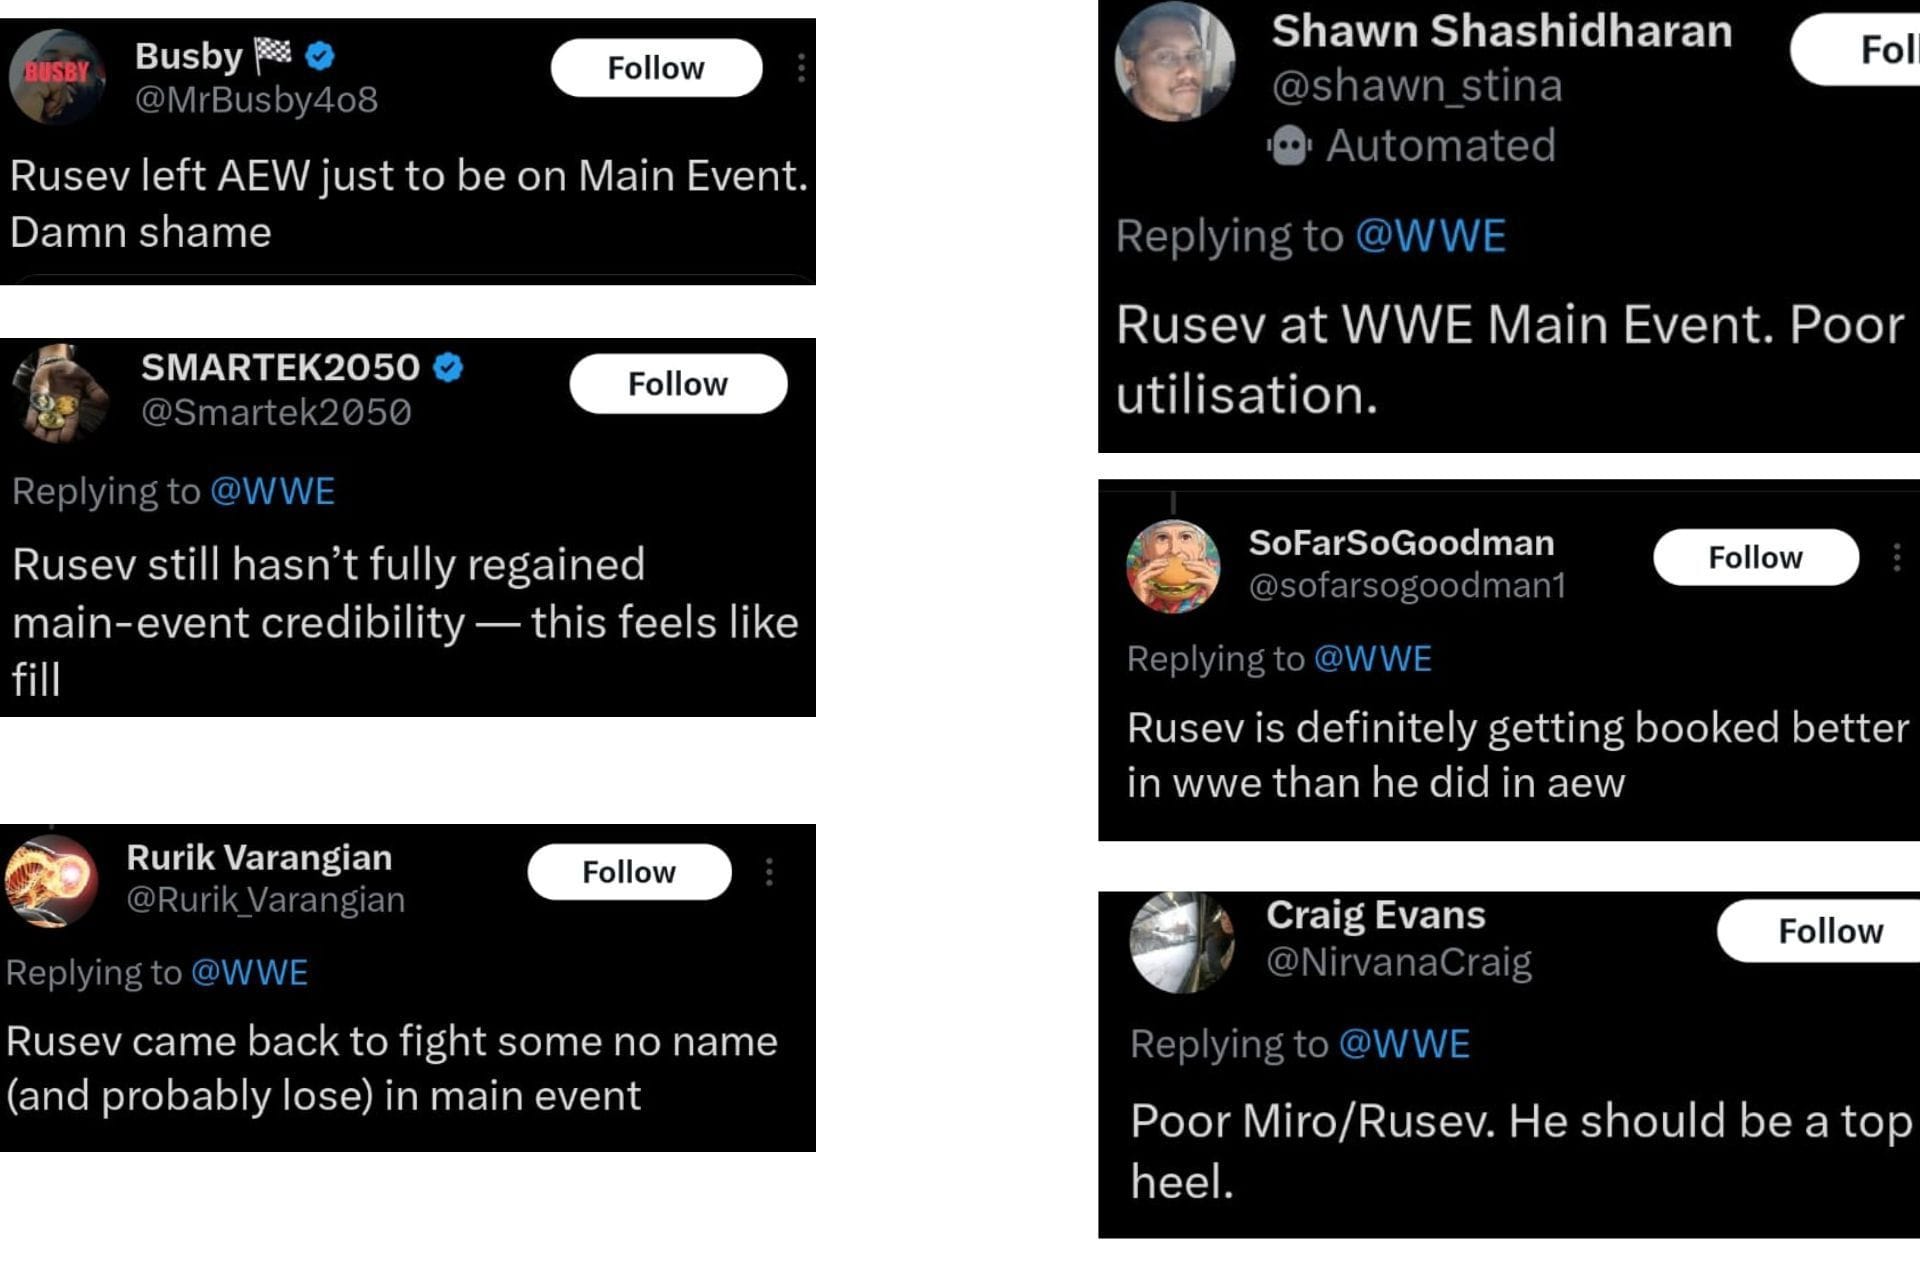Toggle Follow for Craig Evans
This screenshot has width=1920, height=1280.
[1828, 930]
